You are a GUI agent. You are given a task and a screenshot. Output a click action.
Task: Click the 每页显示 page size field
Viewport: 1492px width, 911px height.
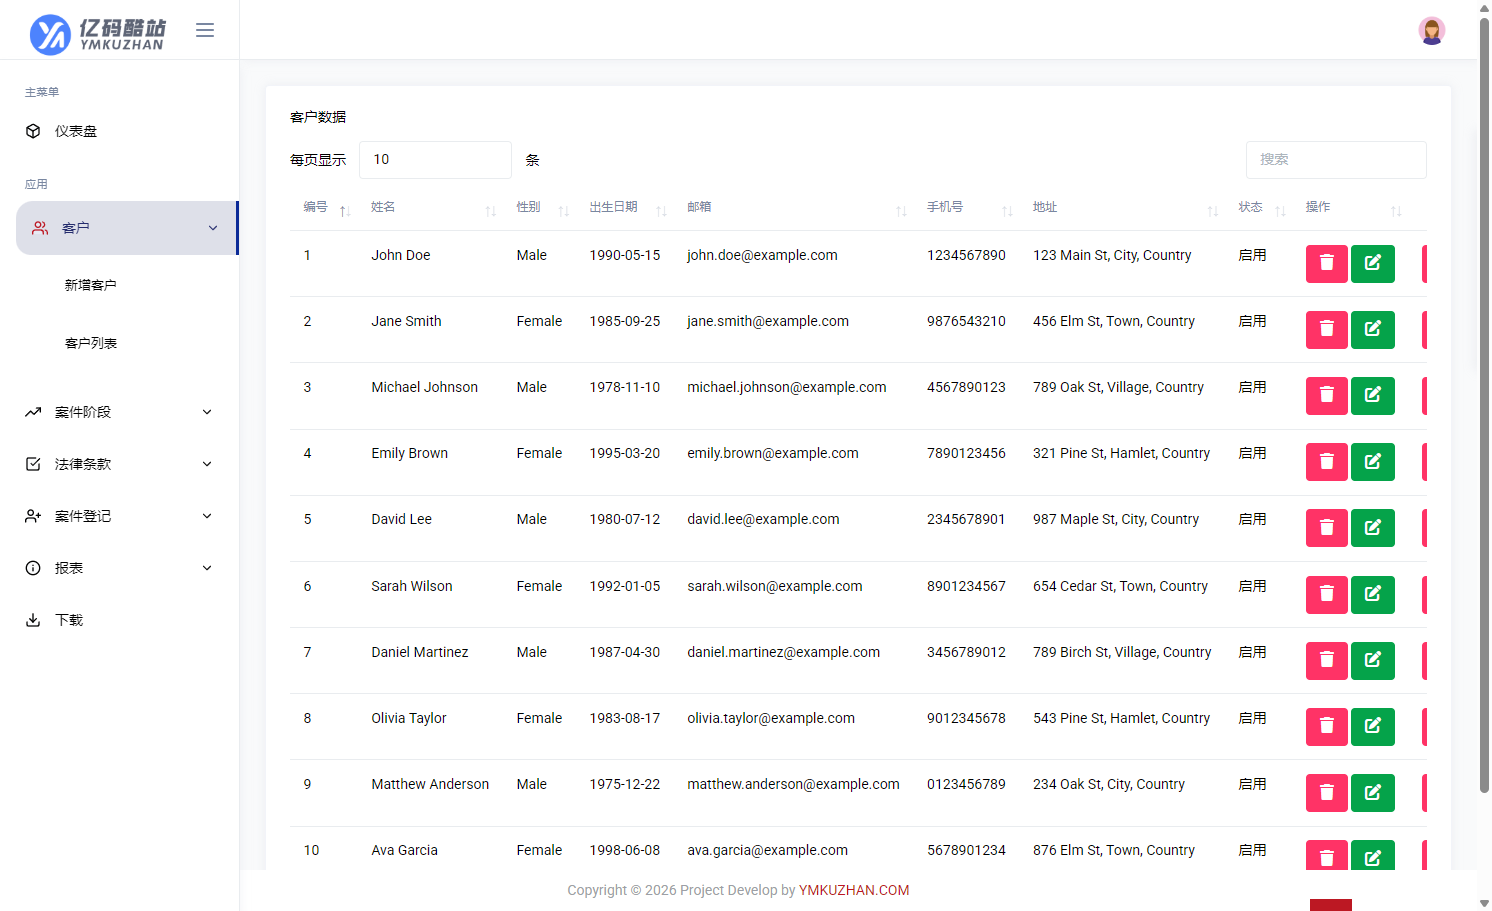[435, 160]
